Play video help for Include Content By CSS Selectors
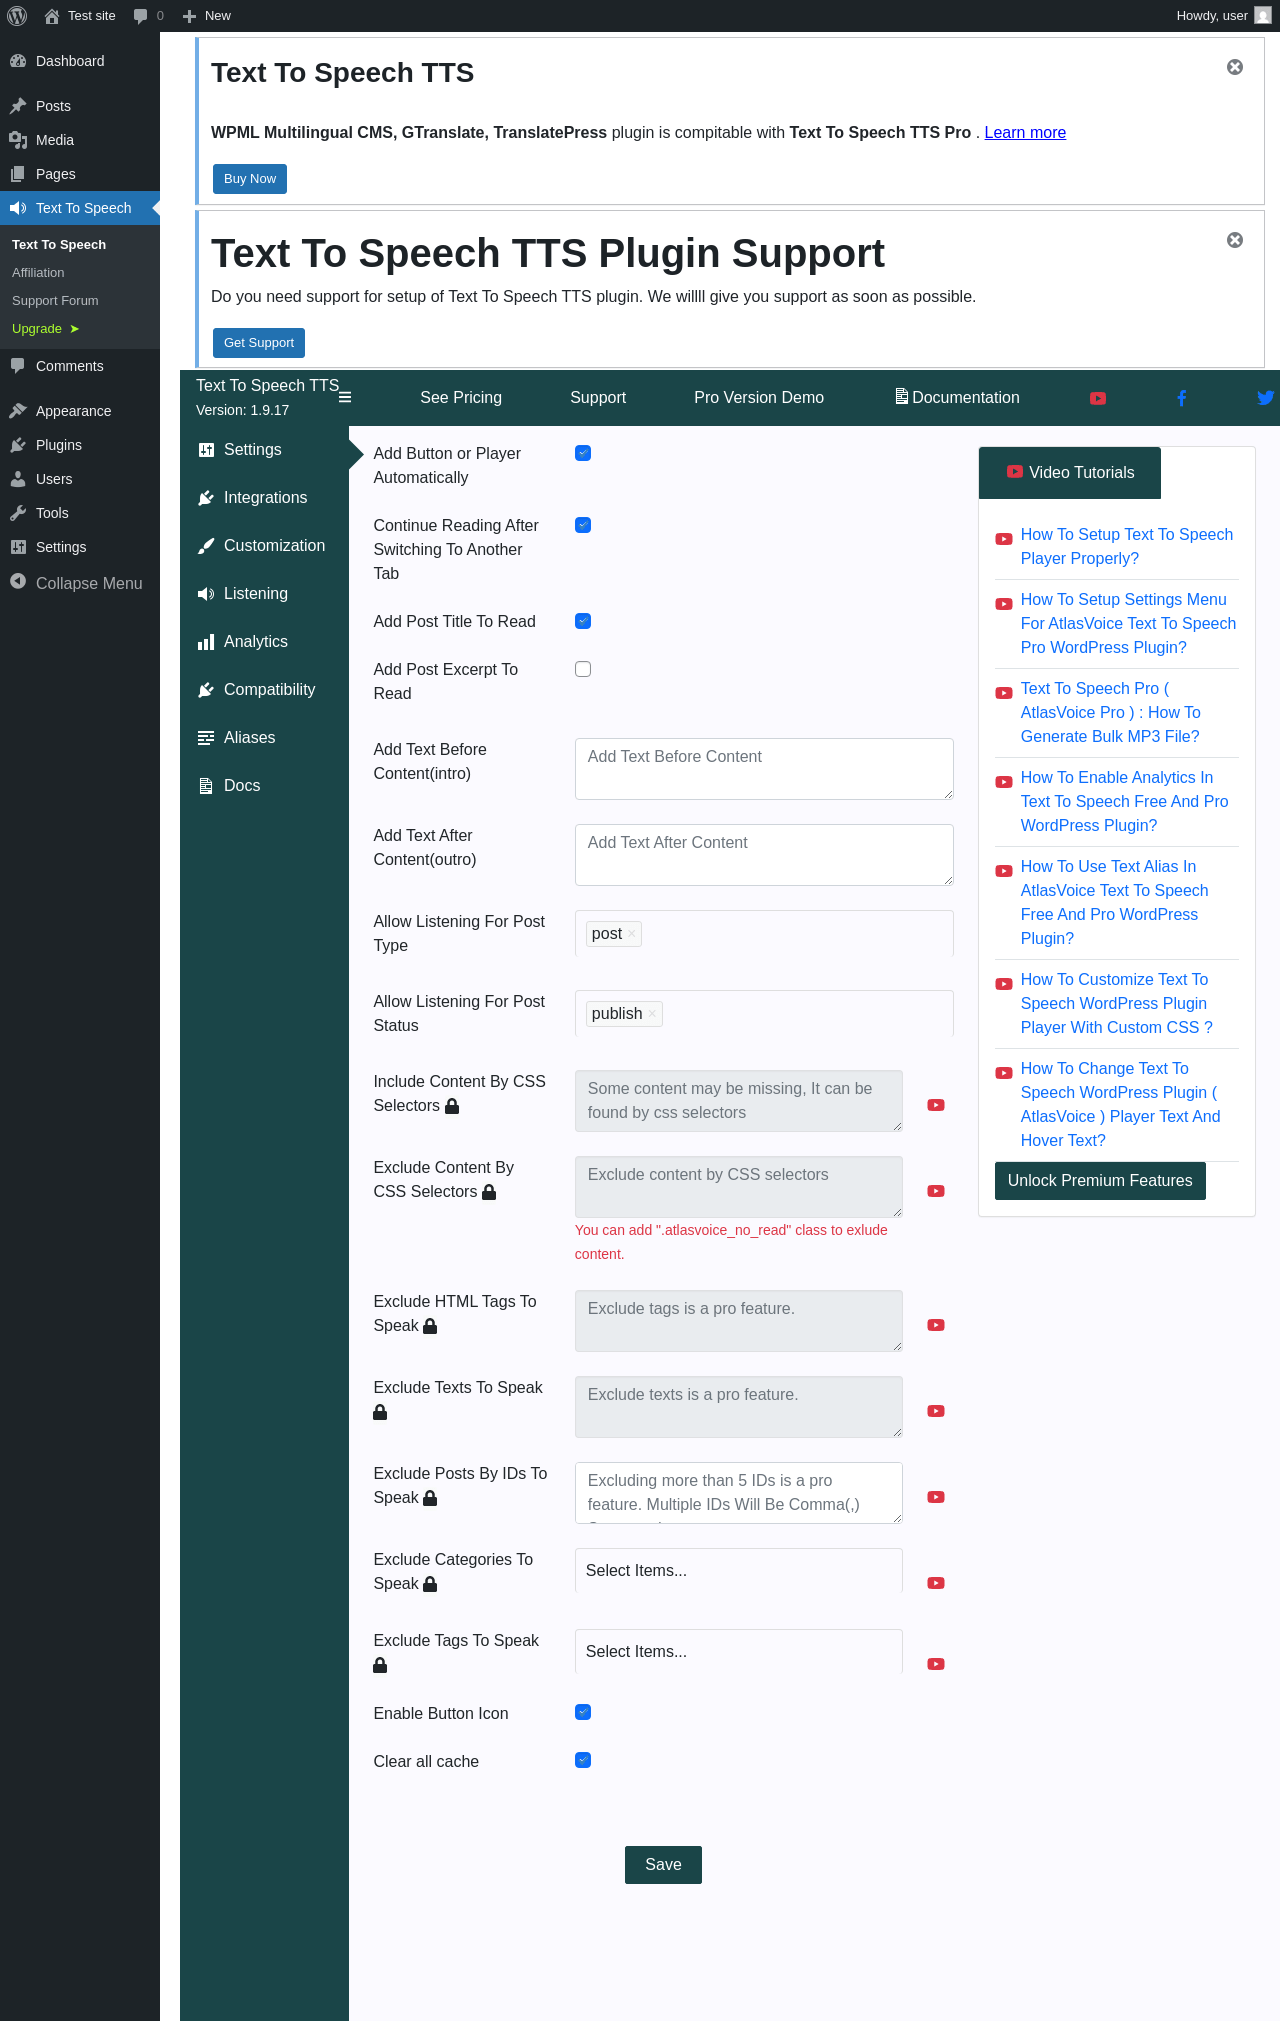The width and height of the screenshot is (1280, 2021). [936, 1105]
